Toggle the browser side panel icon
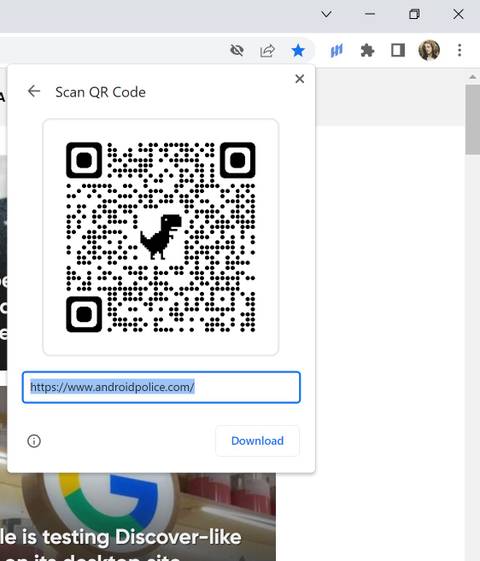480x561 pixels. [398, 50]
